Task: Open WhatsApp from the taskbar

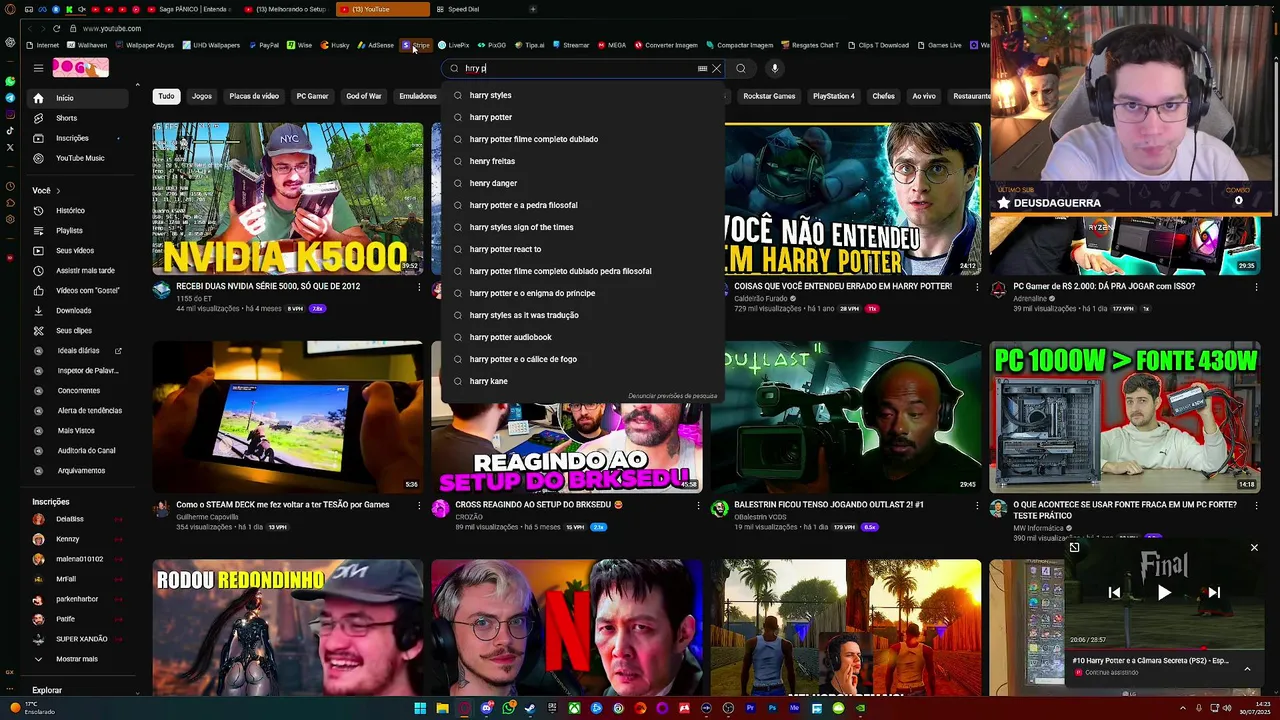Action: (x=509, y=708)
